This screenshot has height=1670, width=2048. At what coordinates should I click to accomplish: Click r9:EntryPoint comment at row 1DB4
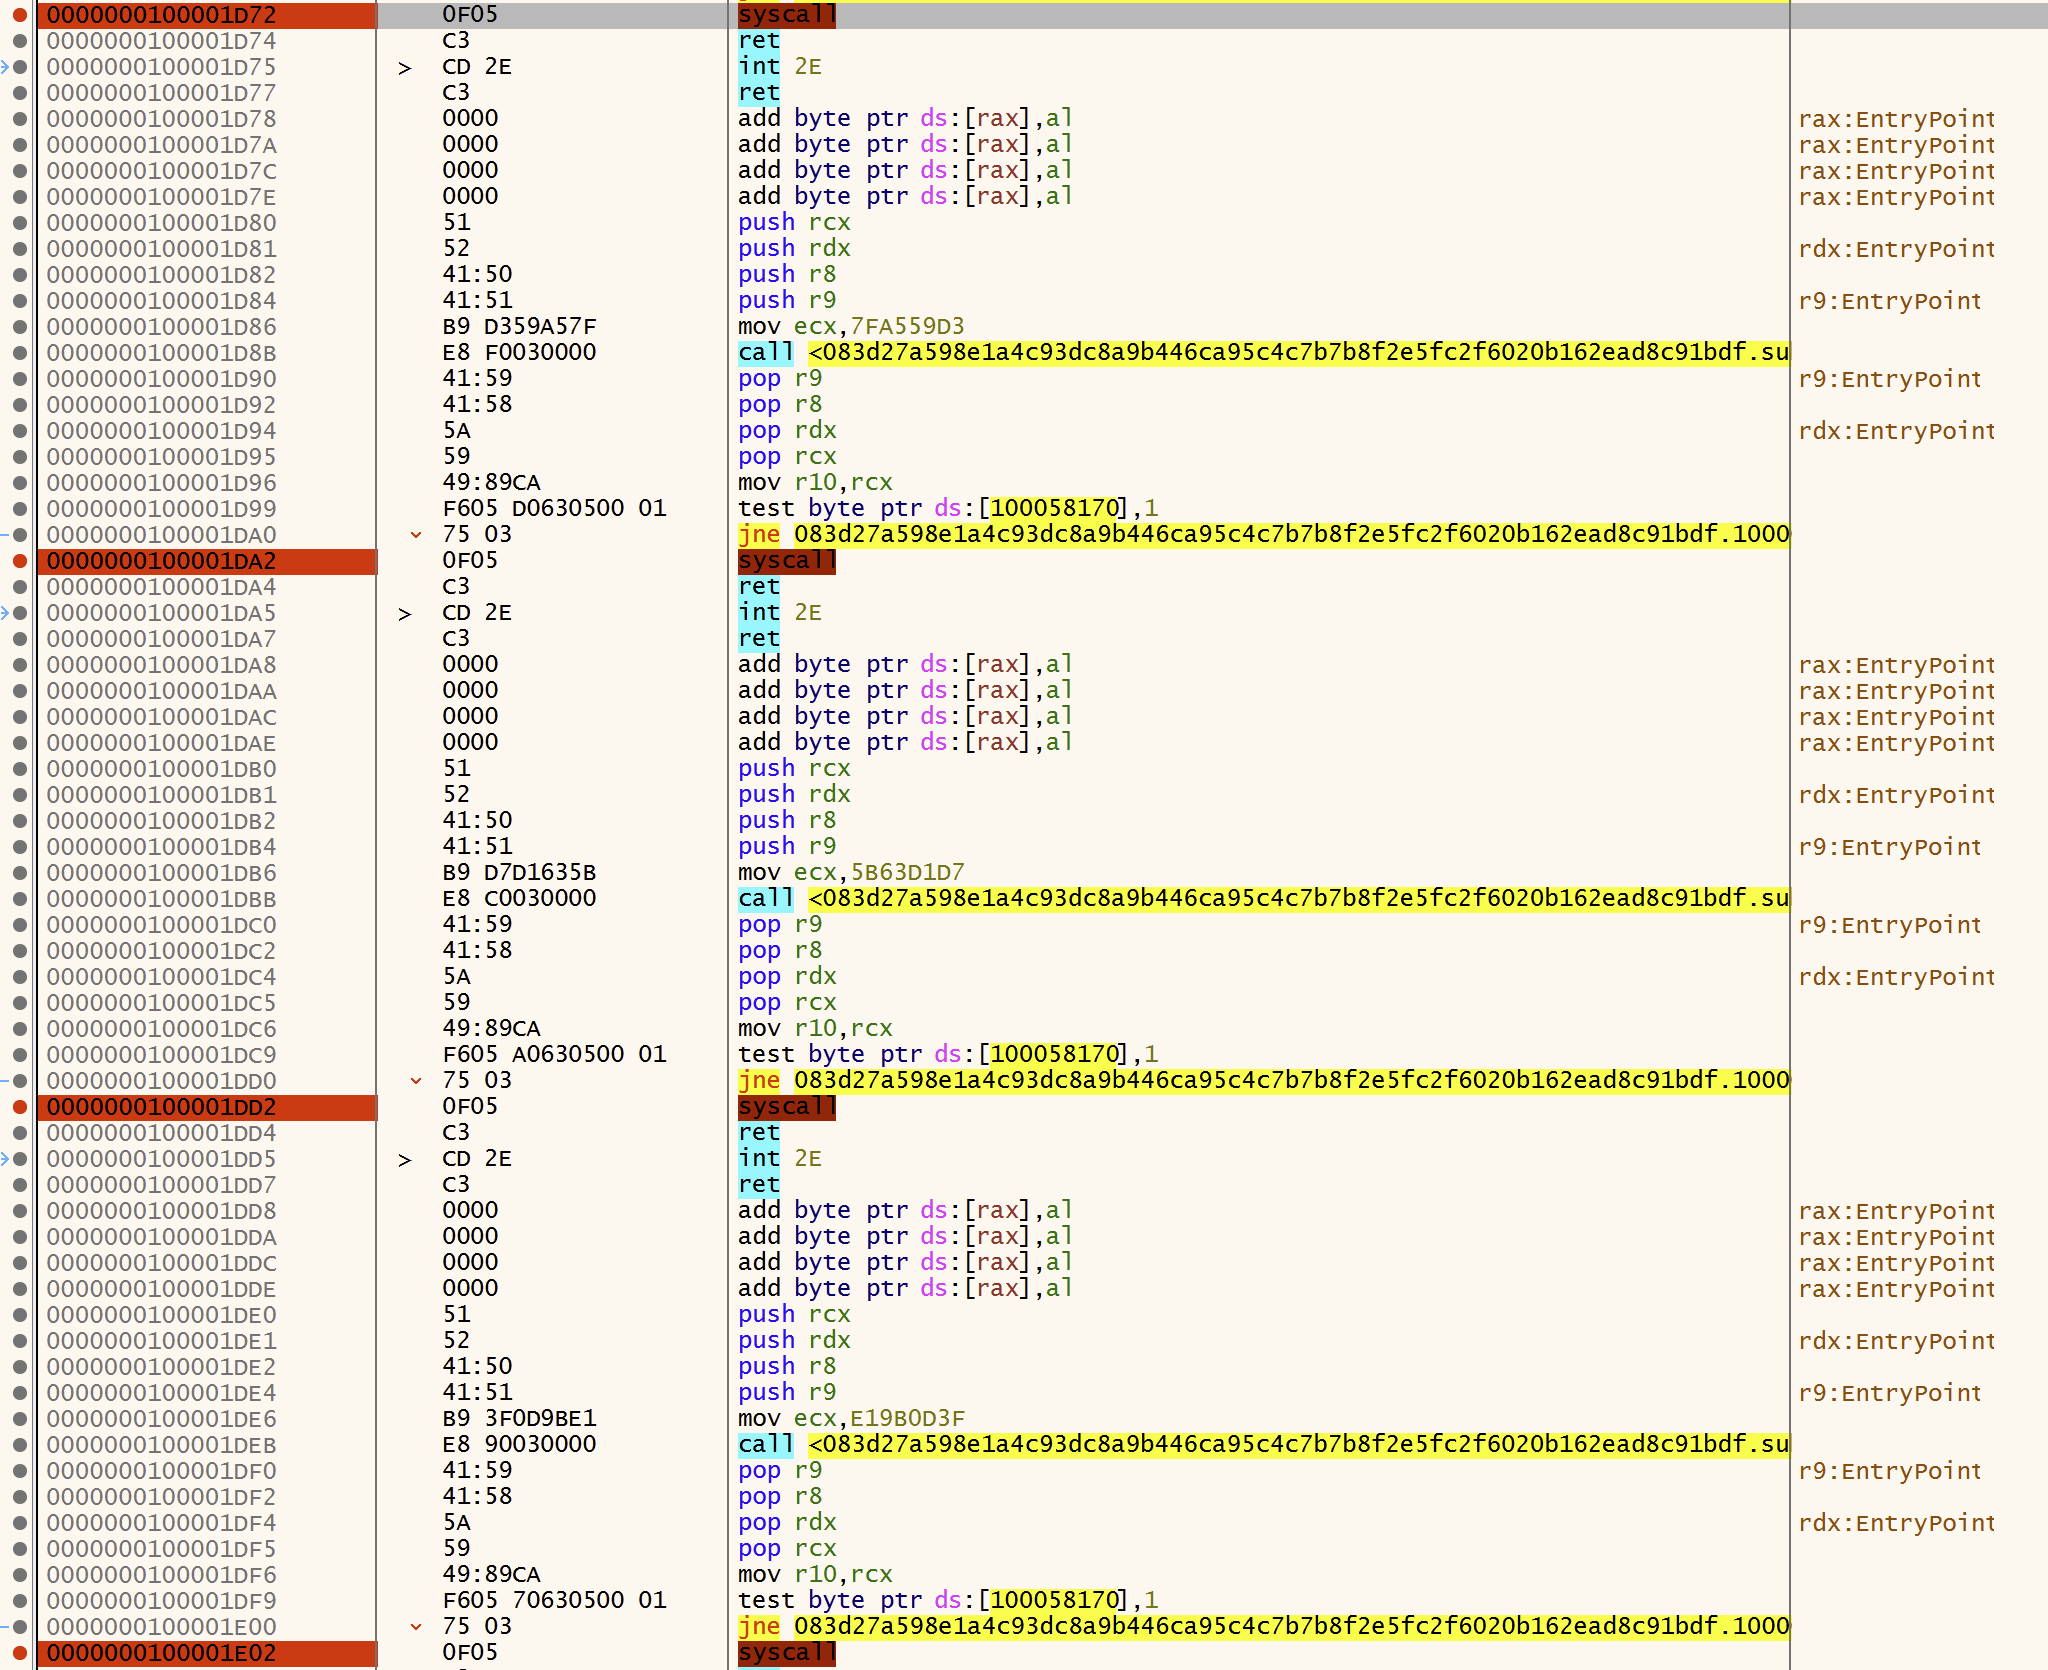tap(1889, 847)
